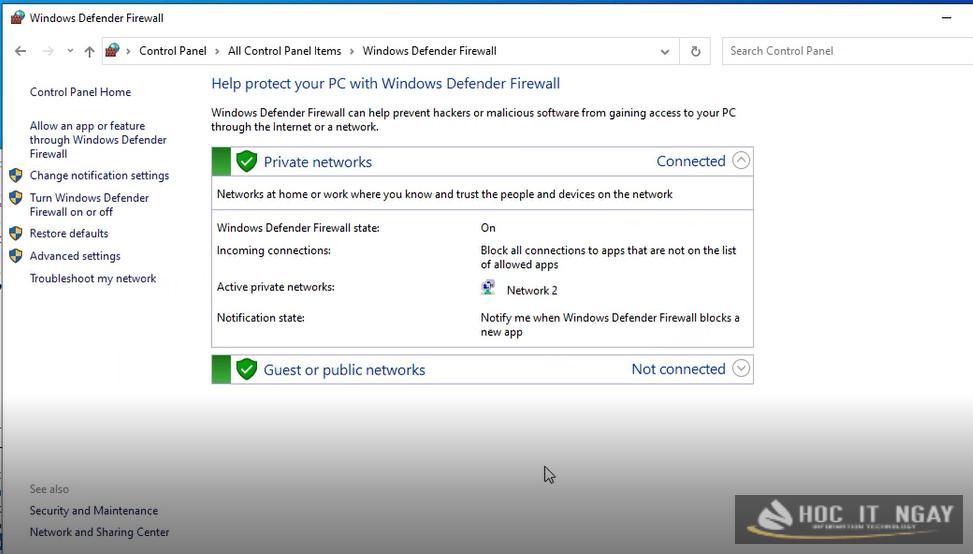Expand the chevron before Control Panel breadcrumb
The height and width of the screenshot is (554, 973).
click(128, 51)
